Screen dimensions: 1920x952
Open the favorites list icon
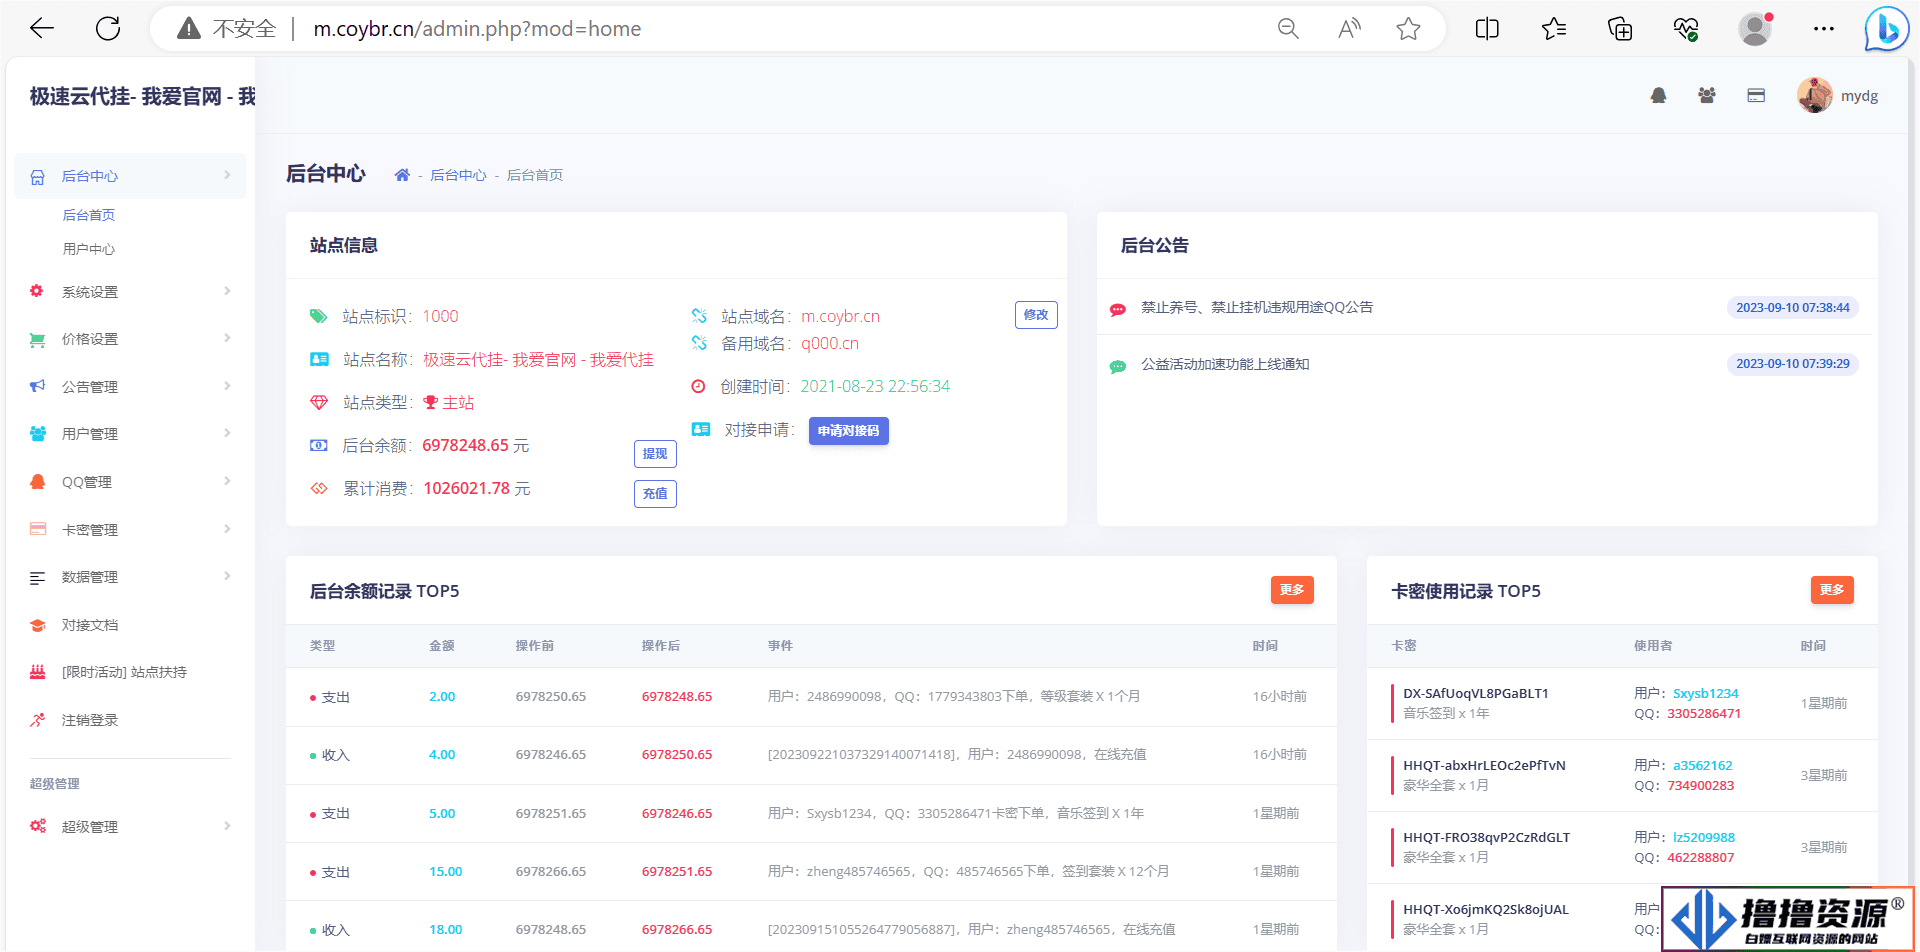(1554, 29)
